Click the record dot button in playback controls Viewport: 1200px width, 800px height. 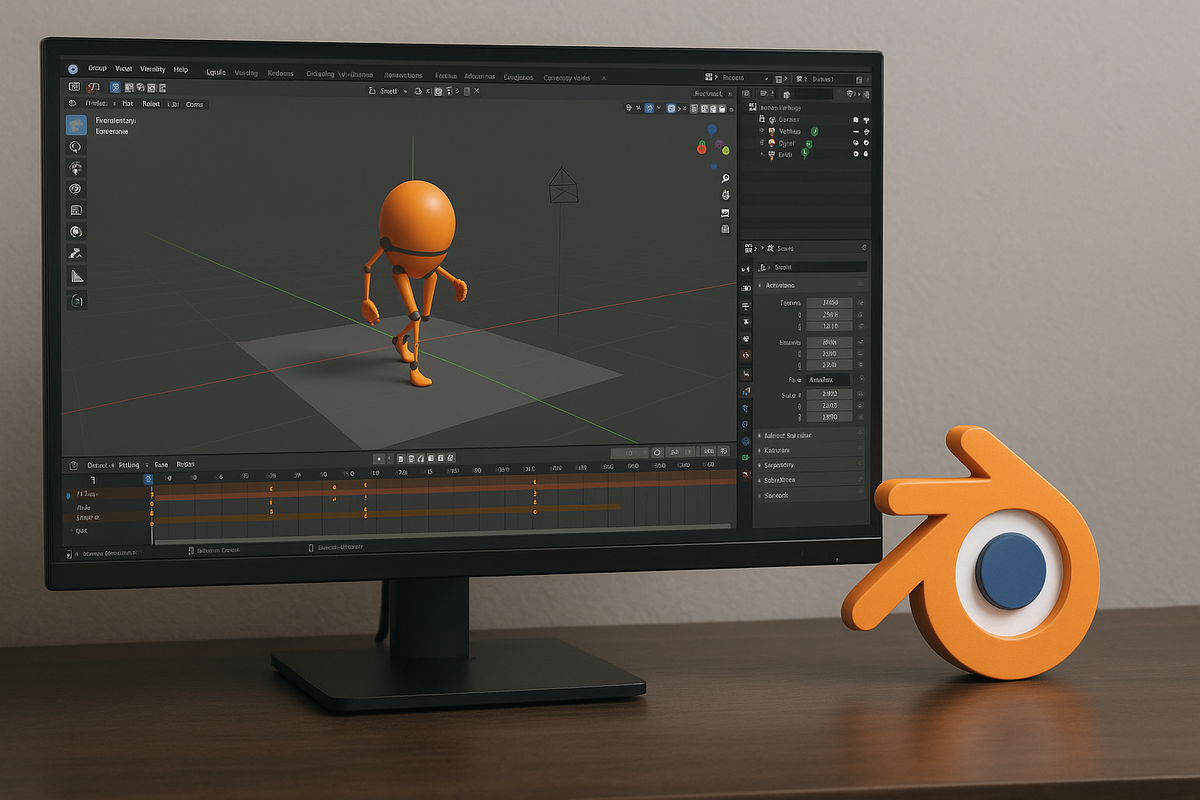pyautogui.click(x=378, y=458)
